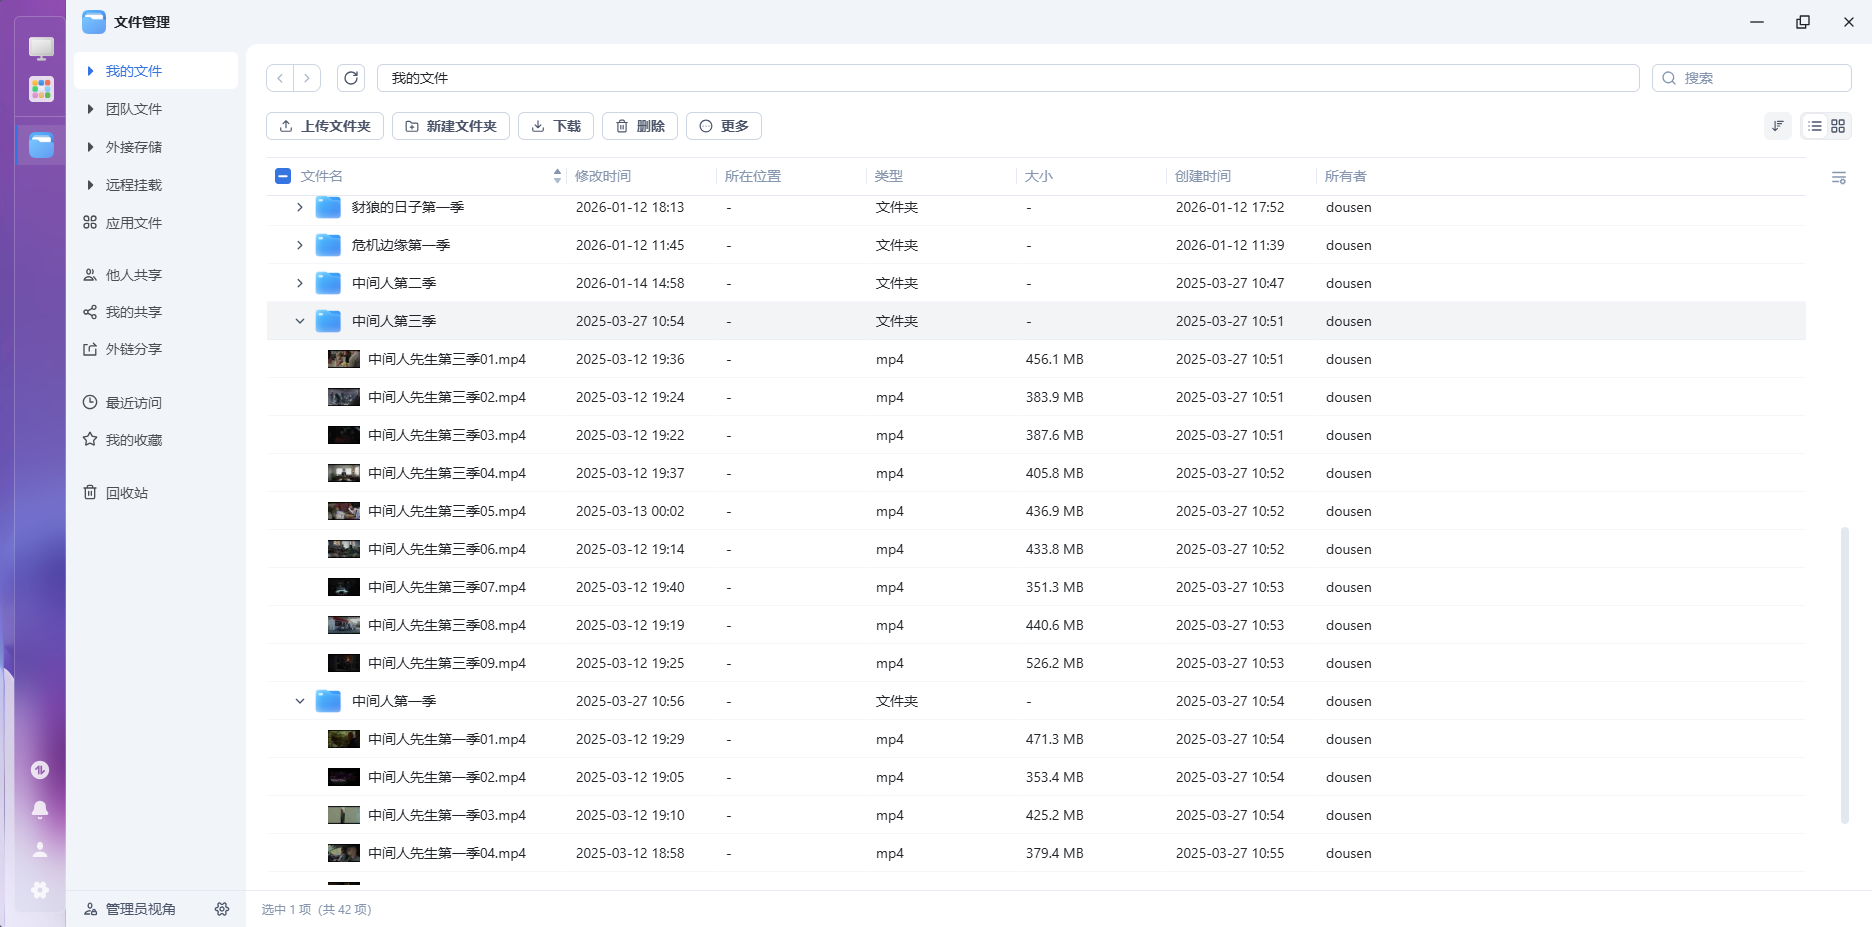Collapse the 中间人第三季 folder
Viewport: 1872px width, 927px height.
(299, 320)
